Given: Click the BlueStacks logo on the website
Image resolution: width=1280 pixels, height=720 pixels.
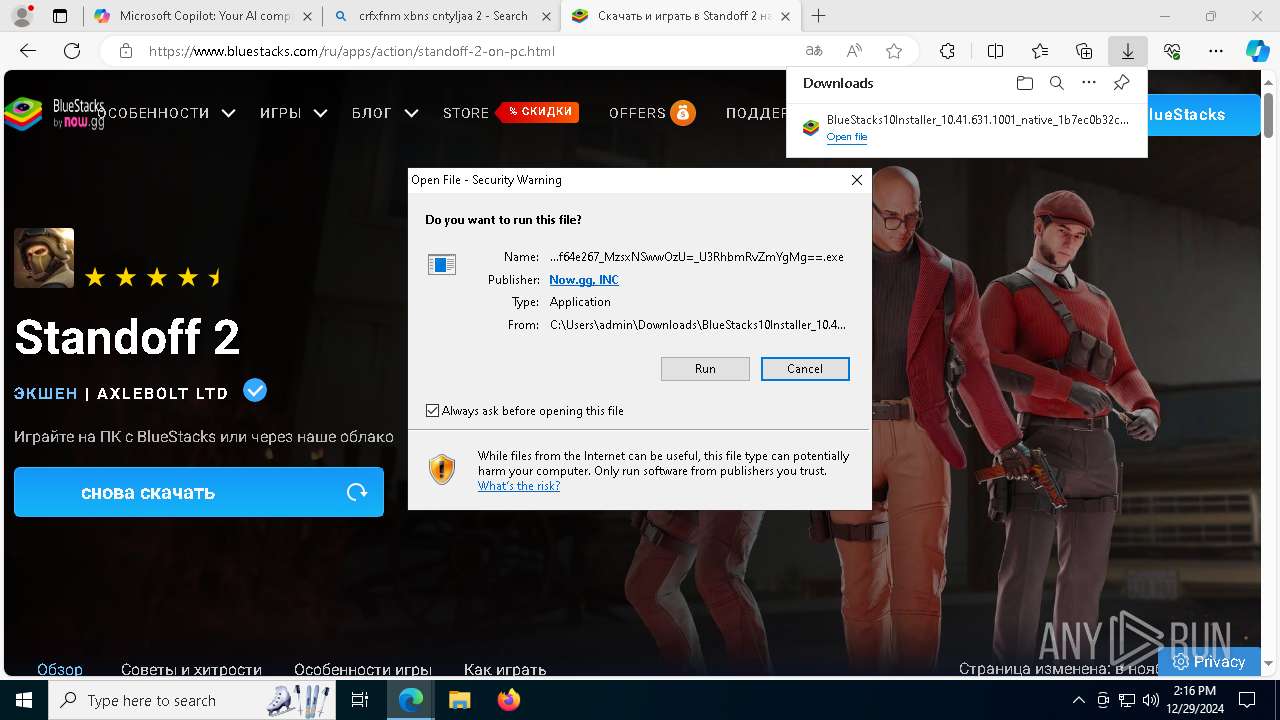Looking at the screenshot, I should coord(55,113).
